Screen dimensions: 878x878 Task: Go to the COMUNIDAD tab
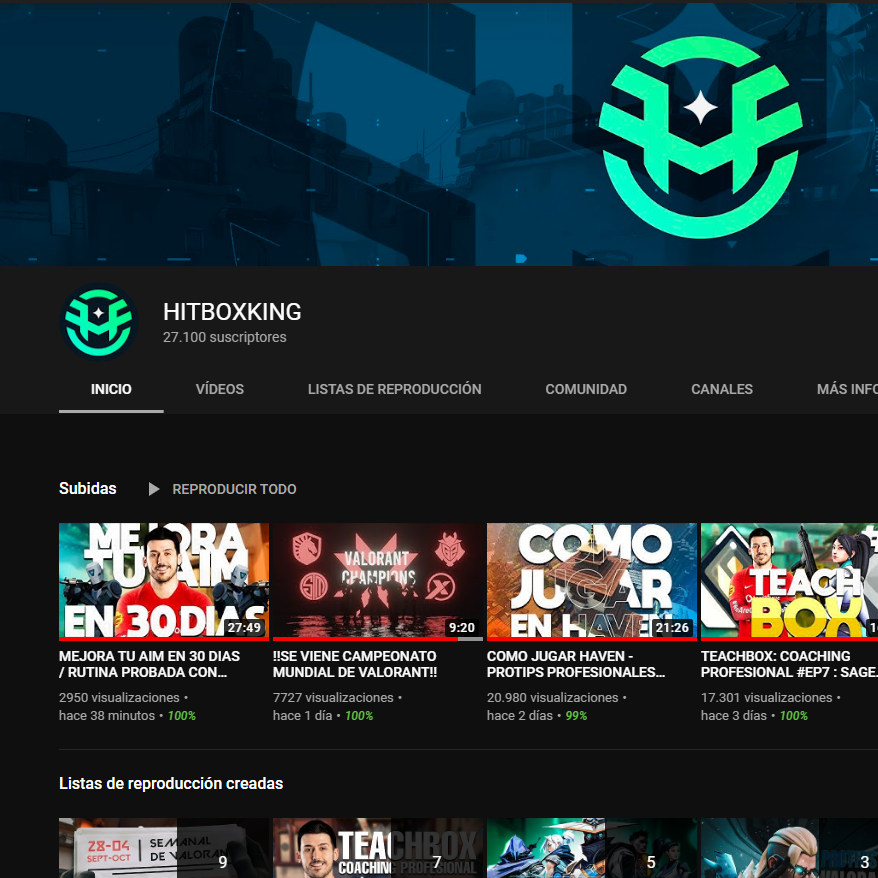pos(586,389)
